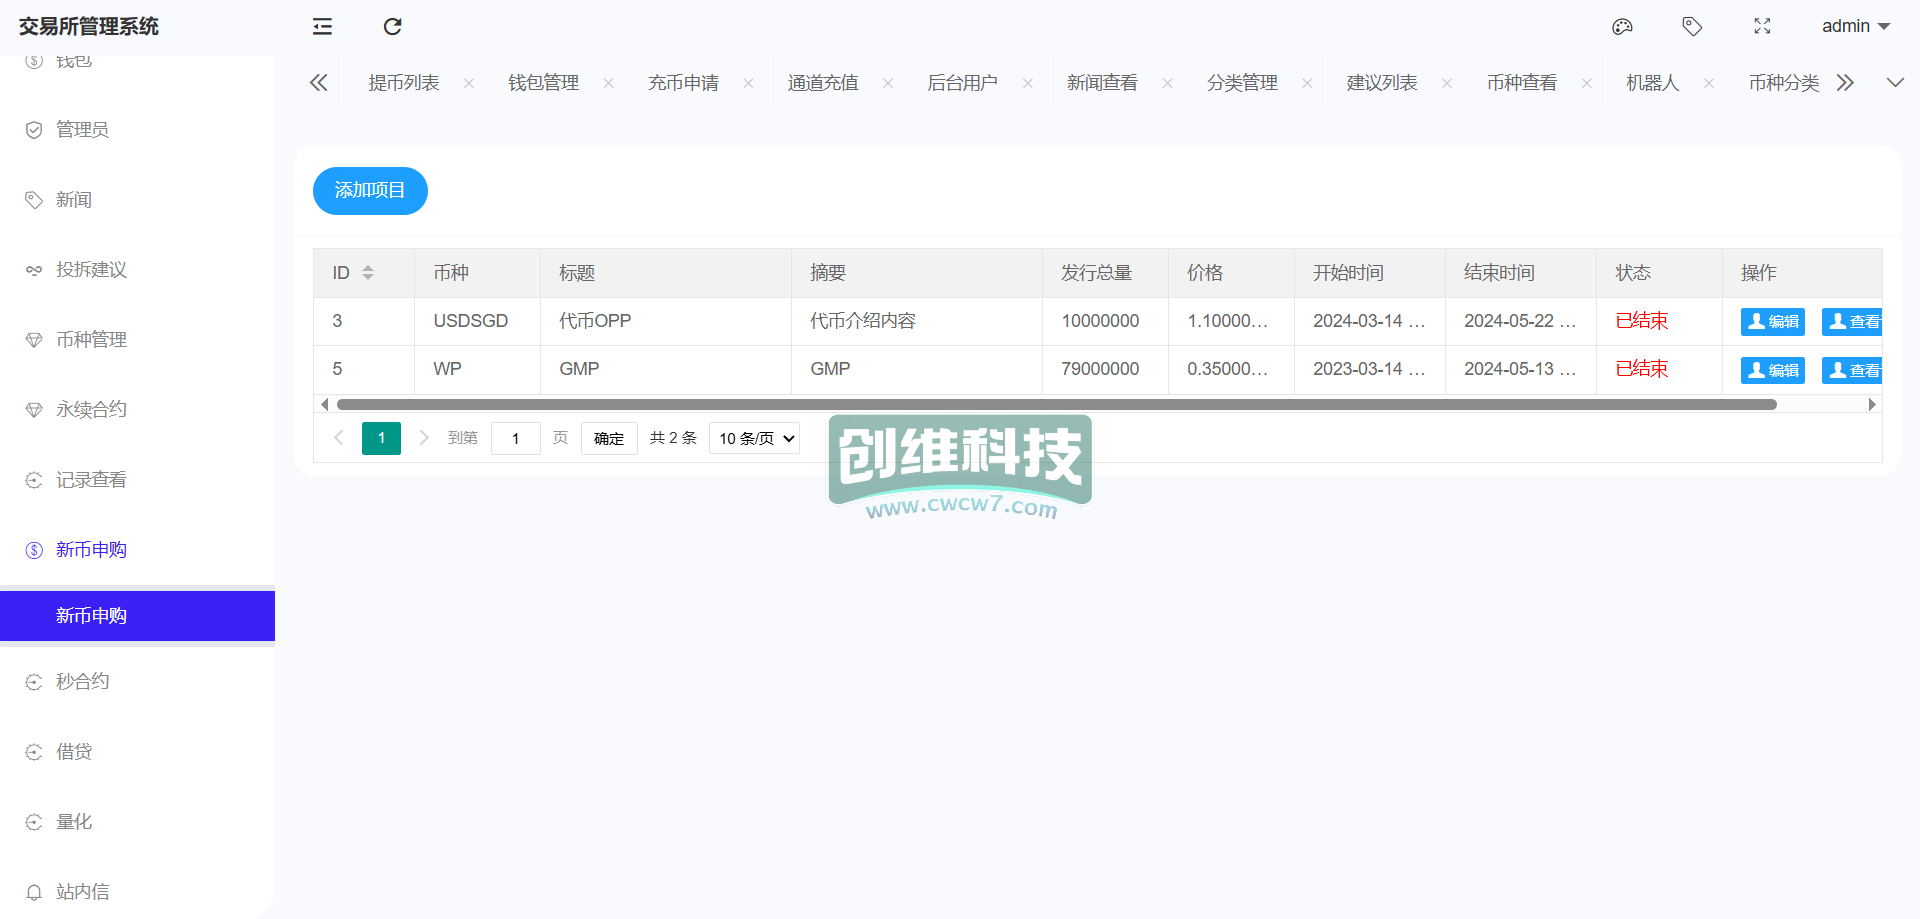Collapse the sidebar with the menu icon
The height and width of the screenshot is (919, 1920).
(322, 27)
